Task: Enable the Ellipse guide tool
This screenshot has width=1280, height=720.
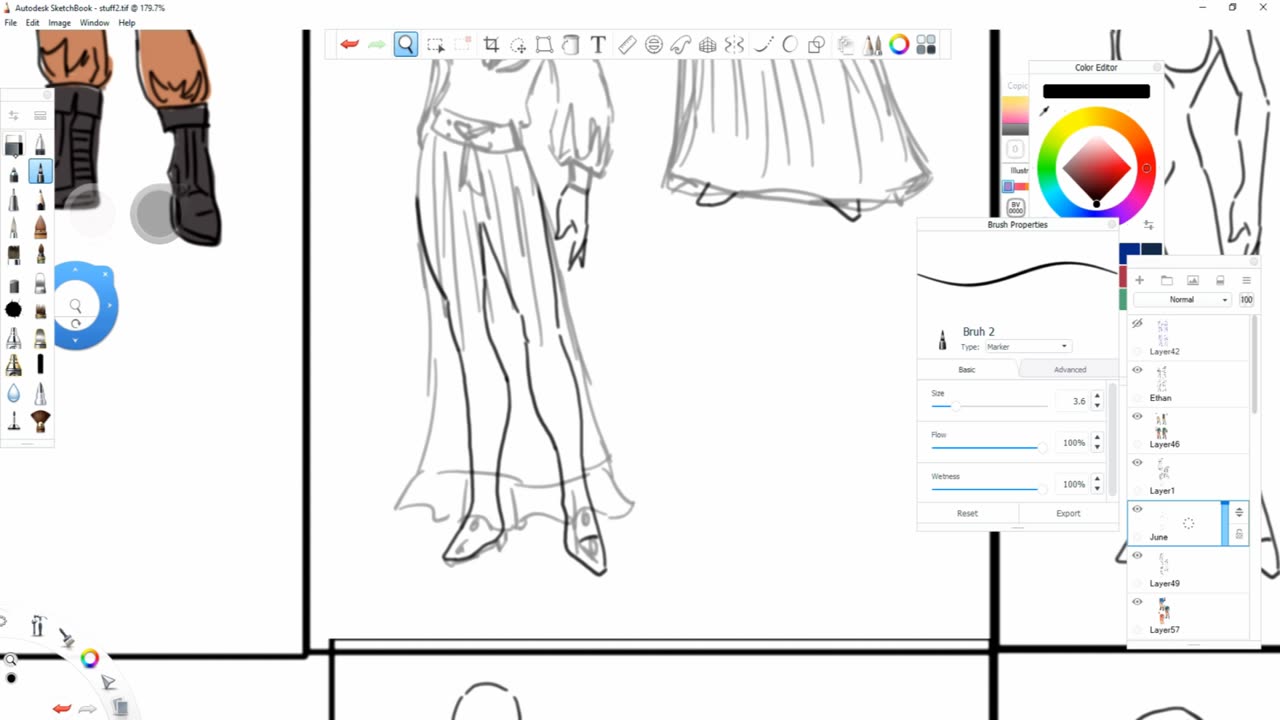Action: click(653, 44)
